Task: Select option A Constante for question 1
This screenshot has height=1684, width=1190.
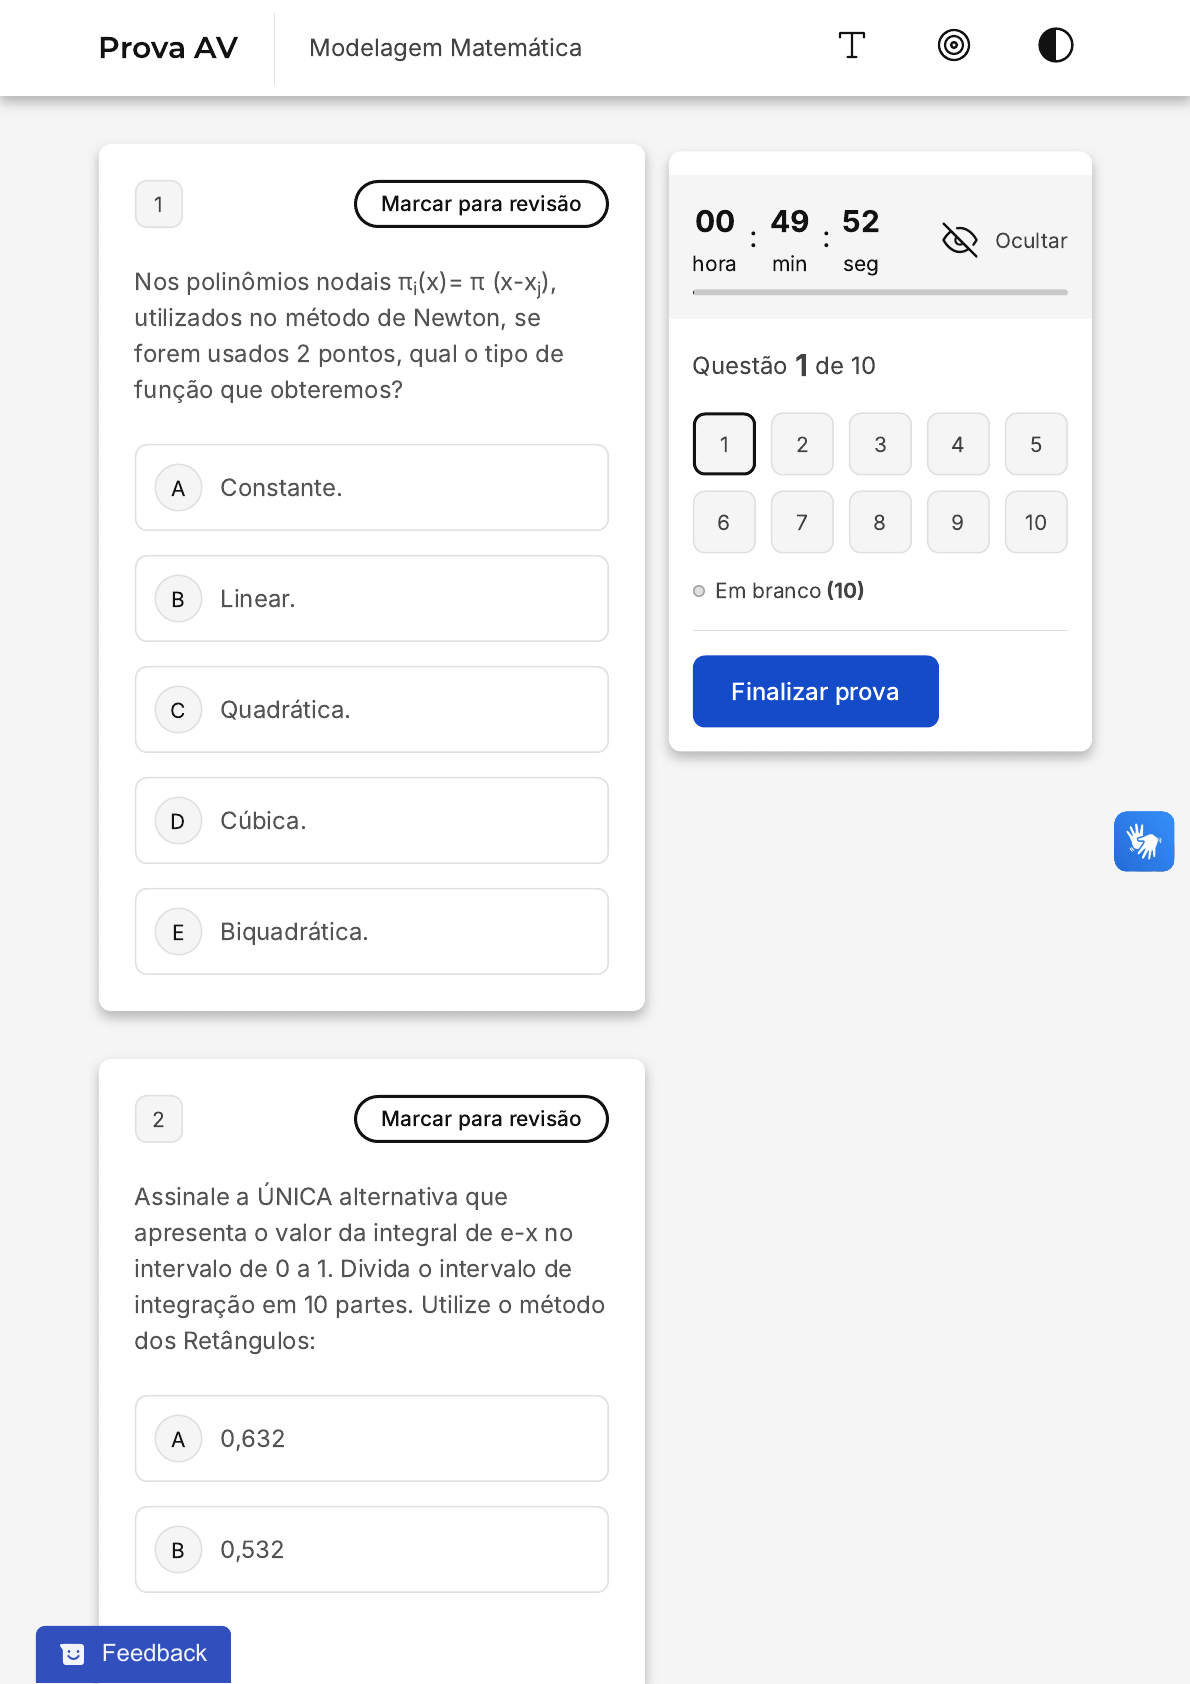Action: 372,488
